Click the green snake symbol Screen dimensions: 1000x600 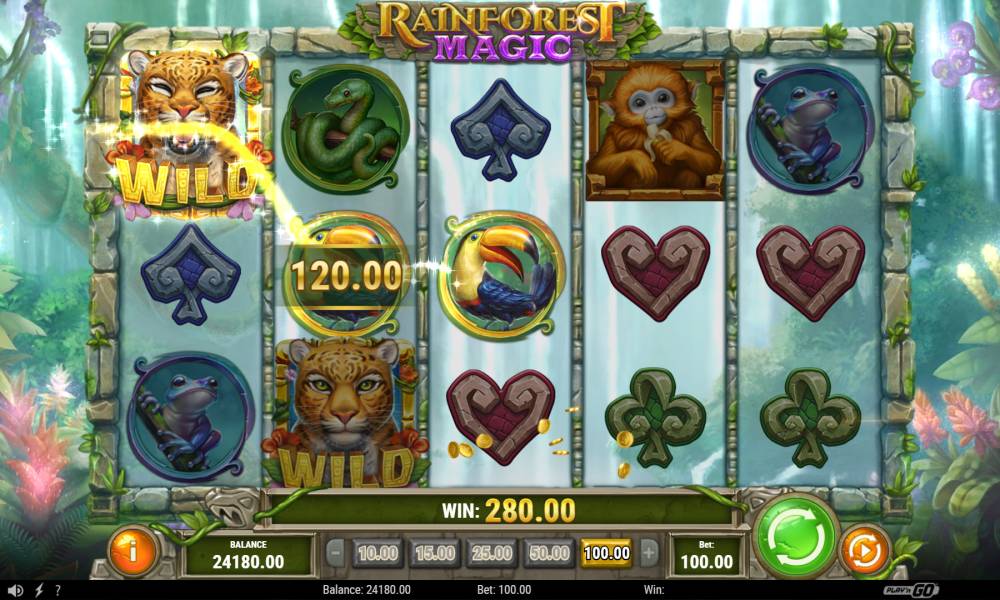click(346, 130)
